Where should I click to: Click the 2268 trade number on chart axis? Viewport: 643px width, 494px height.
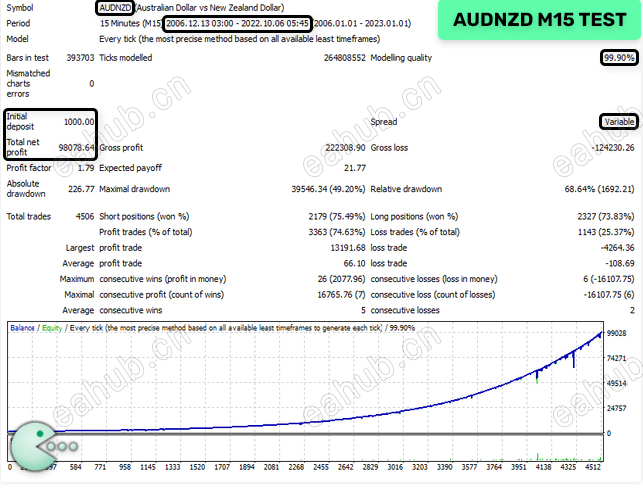(296, 467)
